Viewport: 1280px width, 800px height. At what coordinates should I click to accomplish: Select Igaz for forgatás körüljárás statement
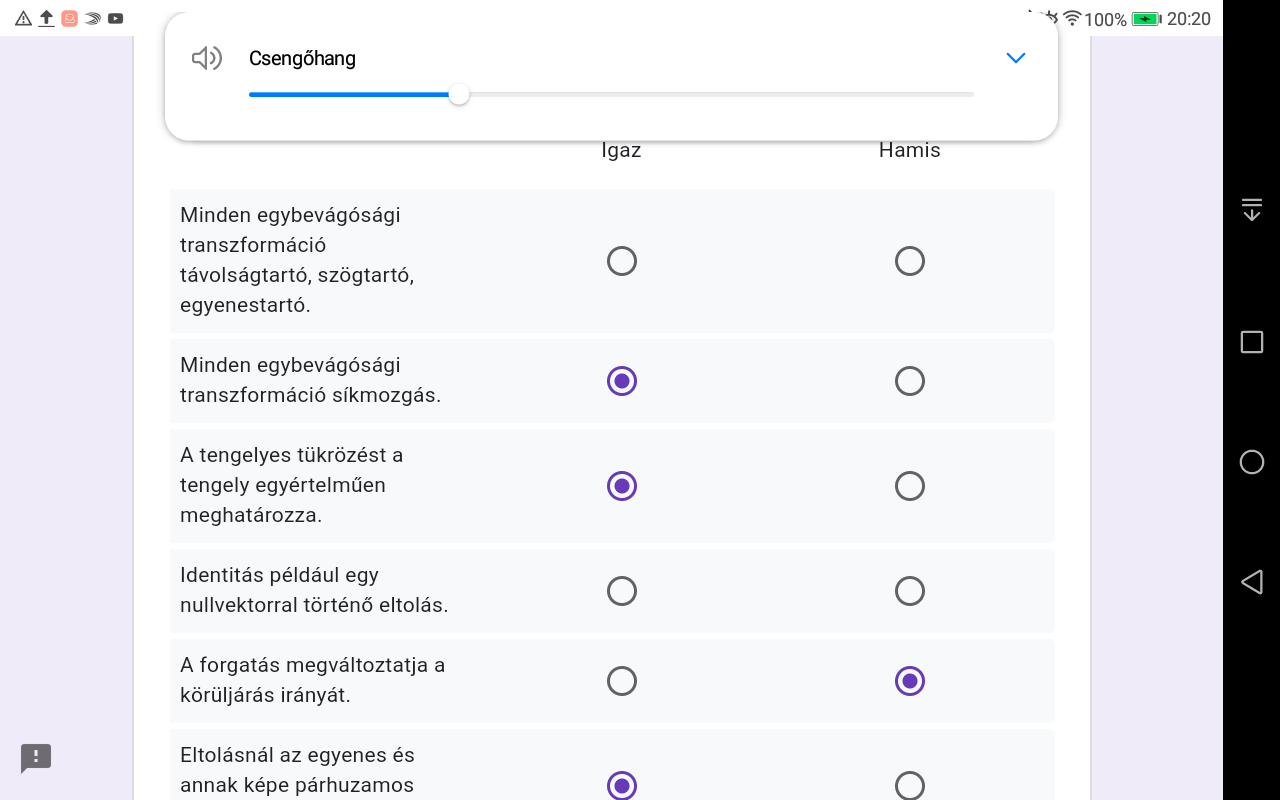[x=622, y=681]
